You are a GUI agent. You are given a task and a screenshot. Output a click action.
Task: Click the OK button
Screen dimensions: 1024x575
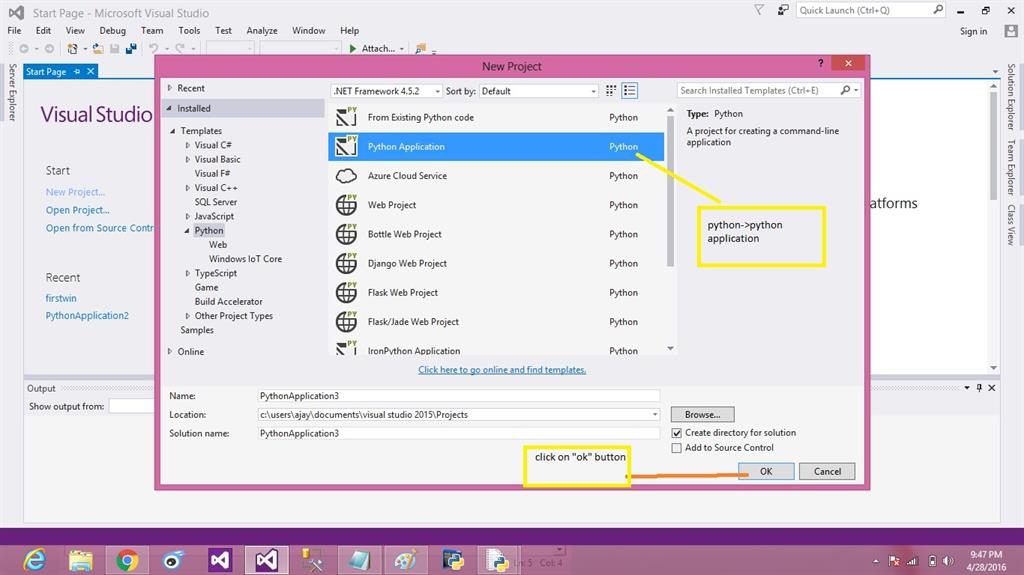766,471
